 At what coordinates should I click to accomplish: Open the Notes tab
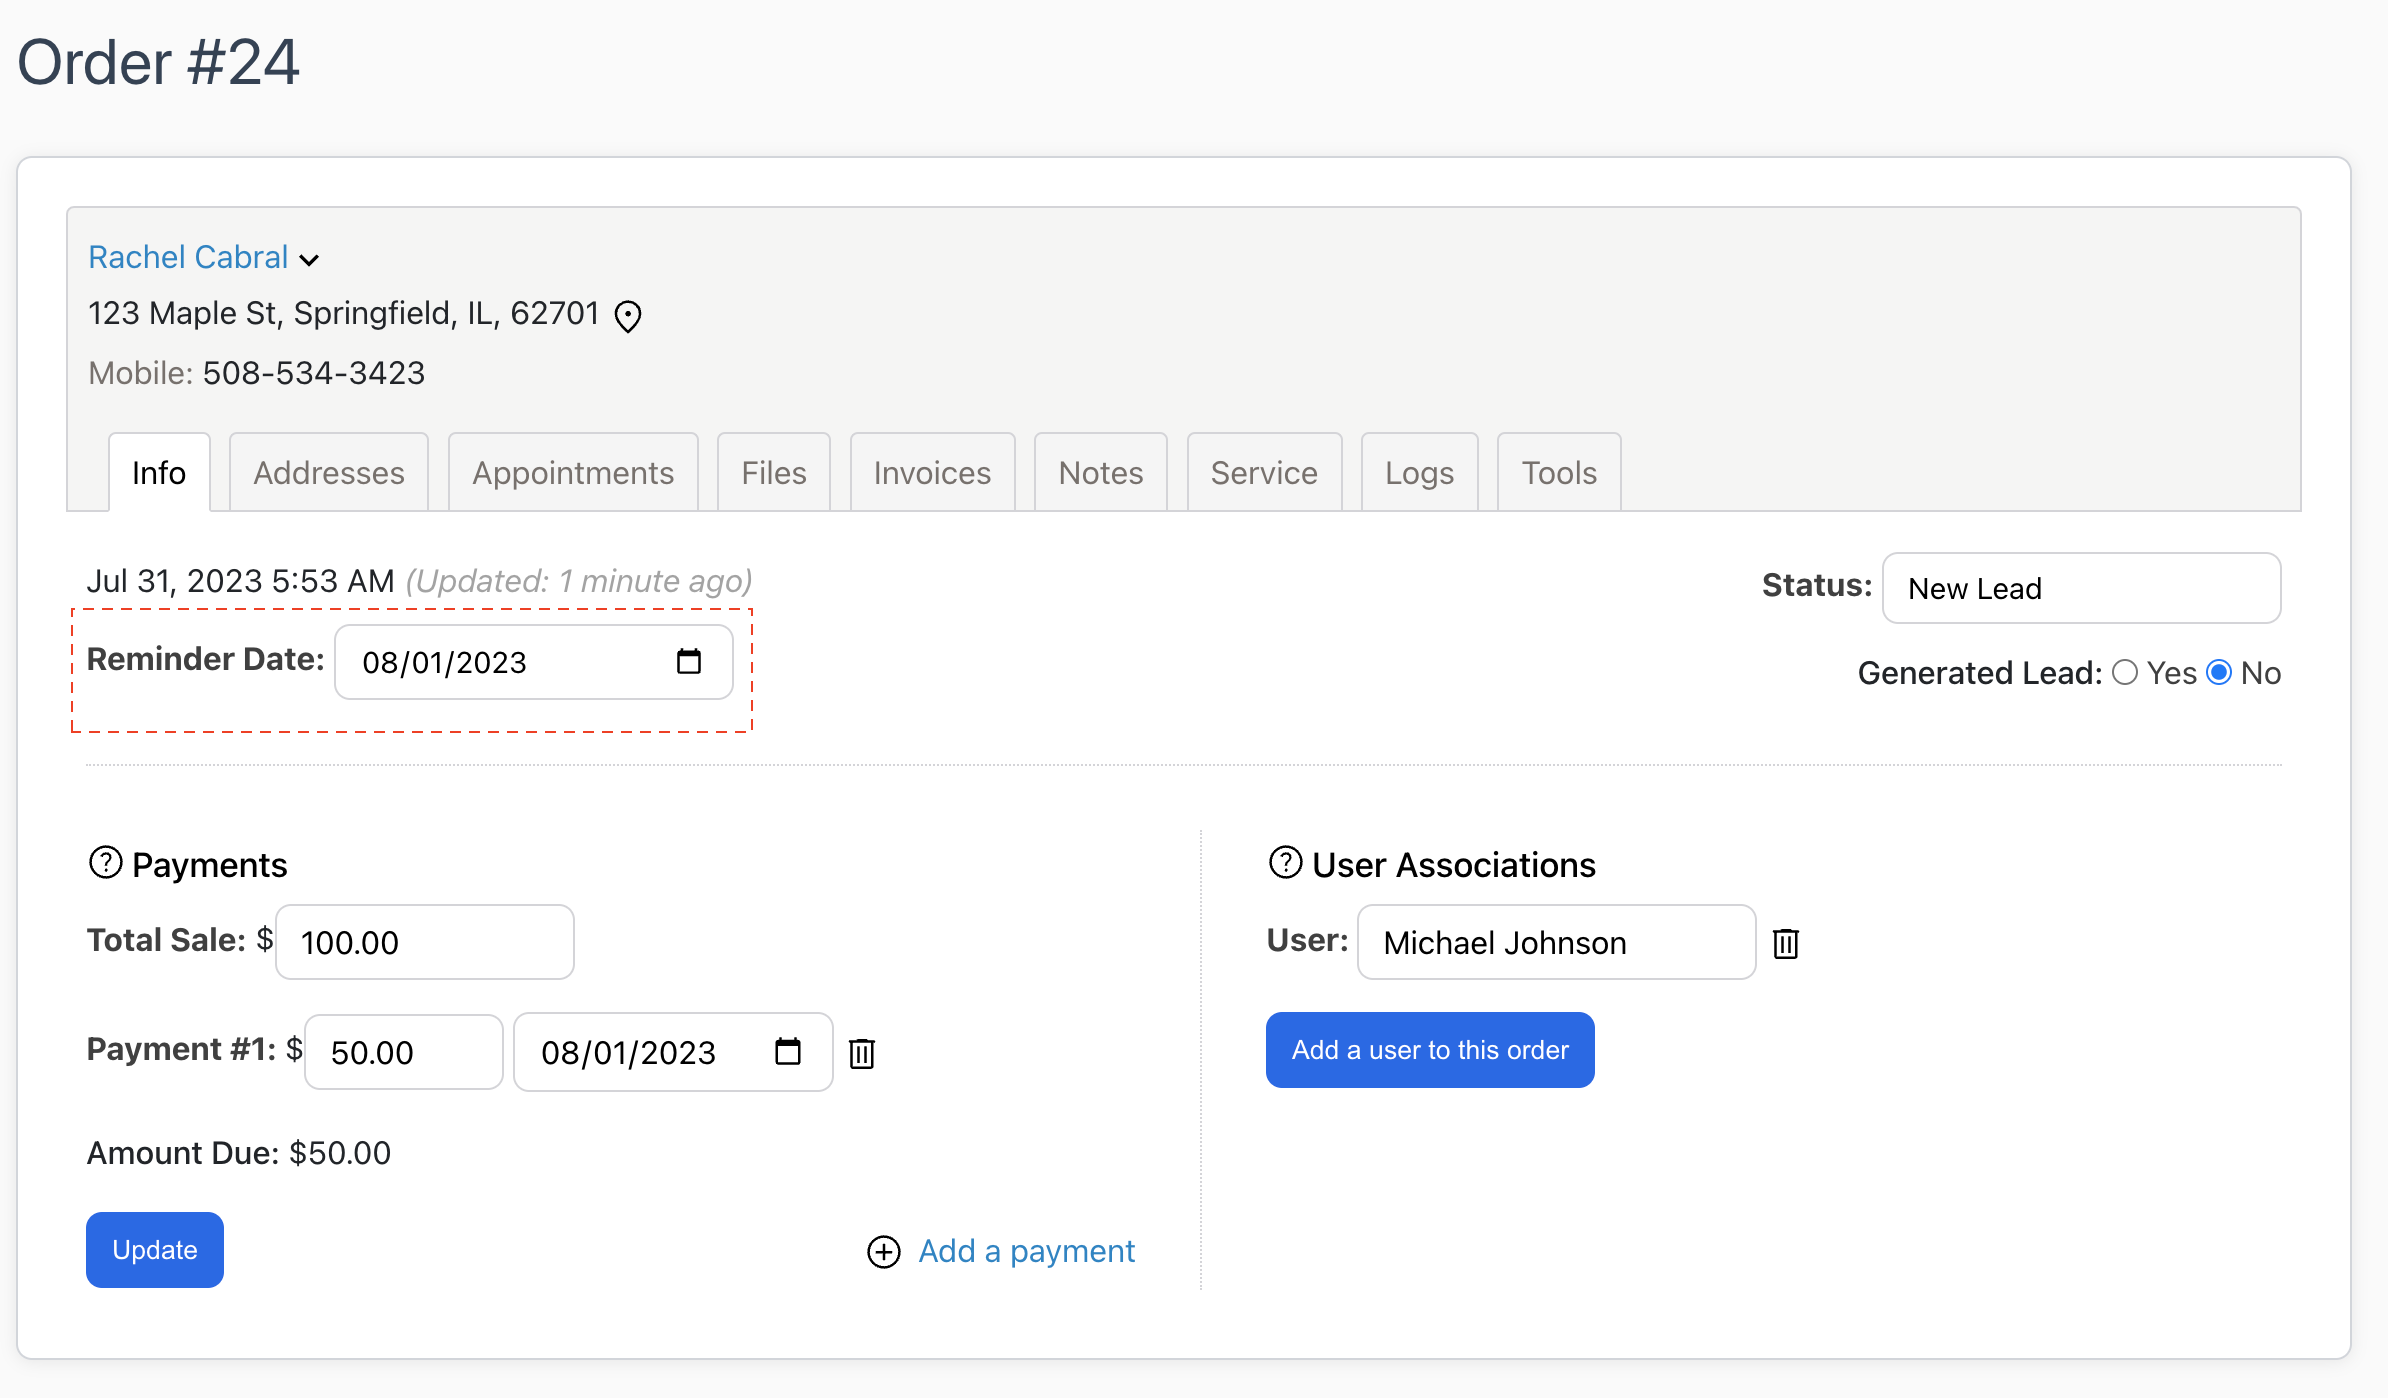coord(1100,472)
